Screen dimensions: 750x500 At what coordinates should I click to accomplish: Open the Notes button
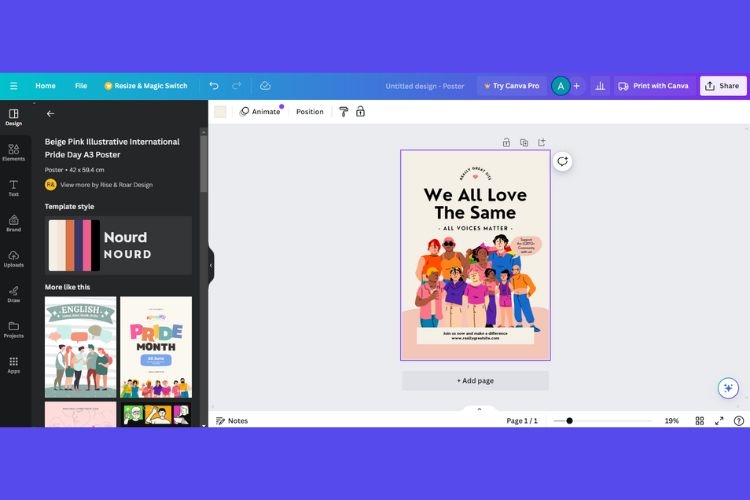click(232, 421)
